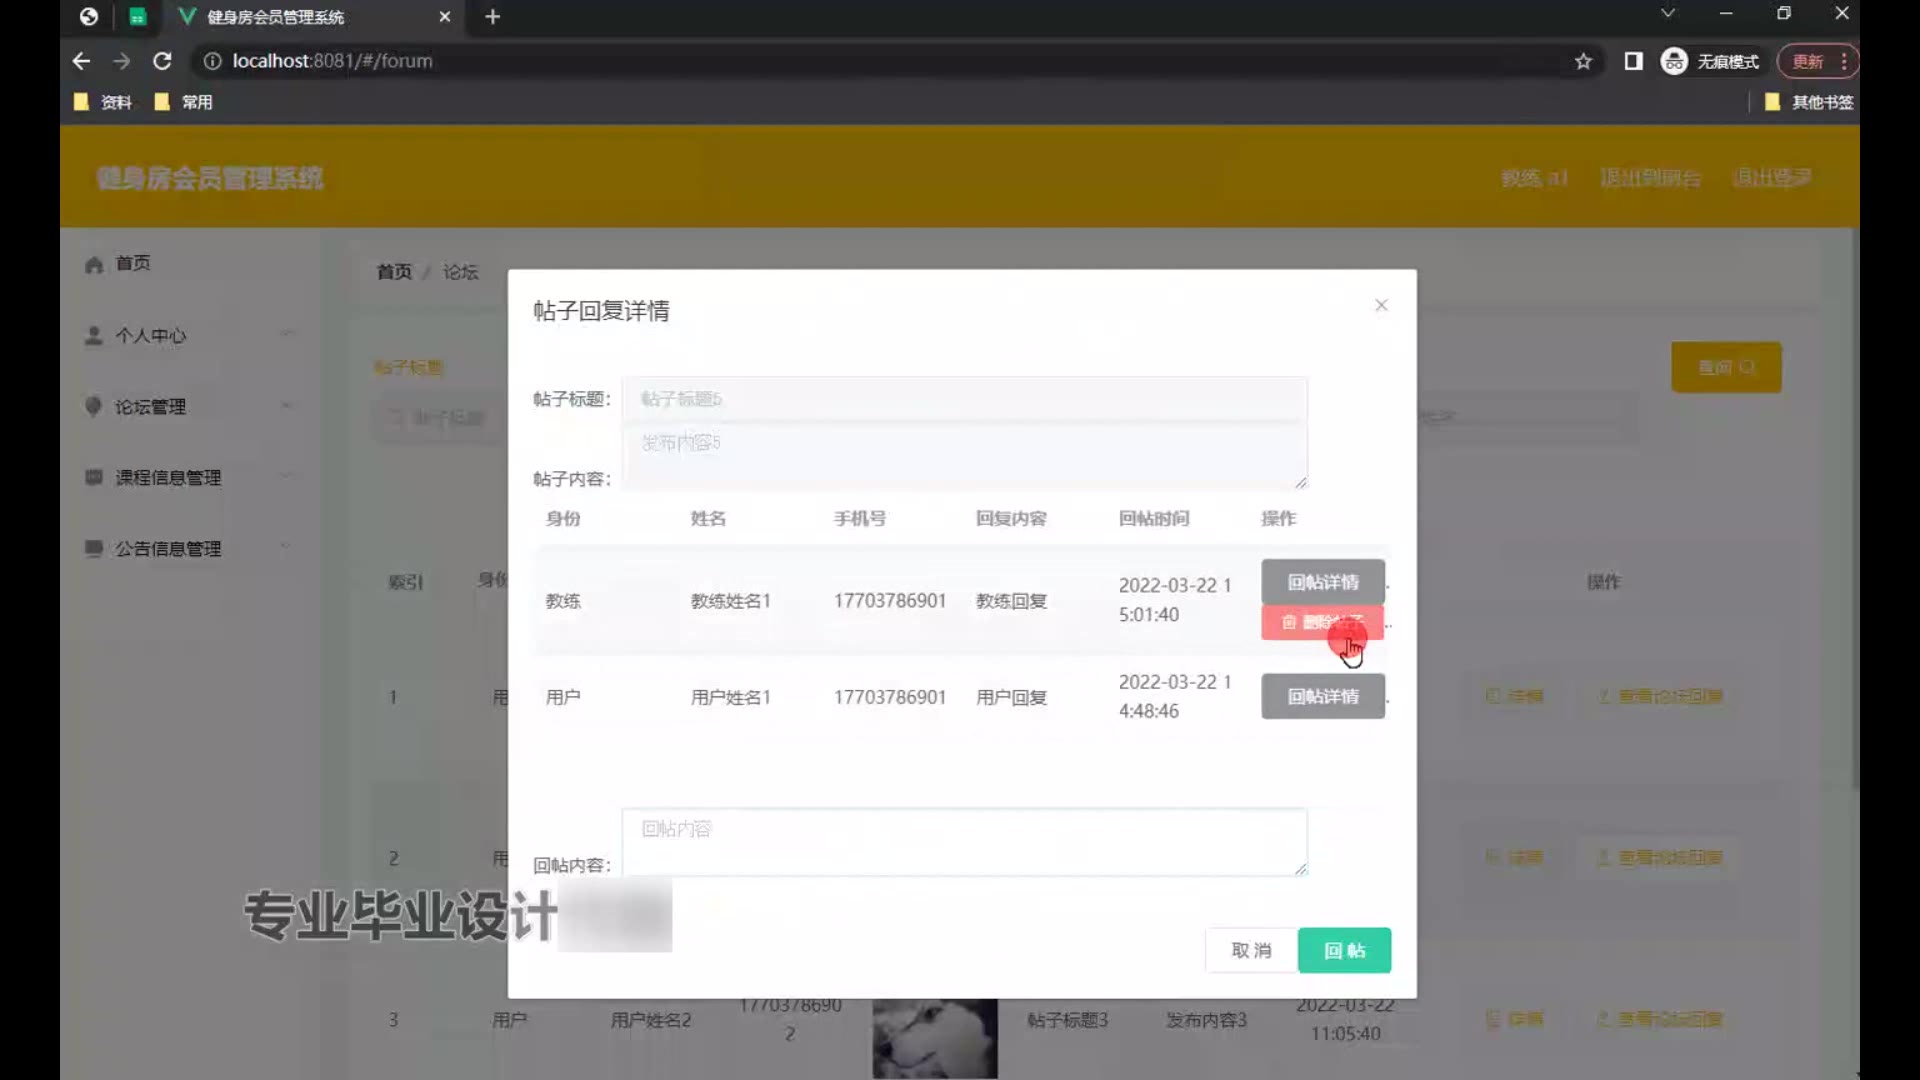Click the icon beside 论坛管理
Viewport: 1920px width, 1080px height.
click(x=94, y=406)
